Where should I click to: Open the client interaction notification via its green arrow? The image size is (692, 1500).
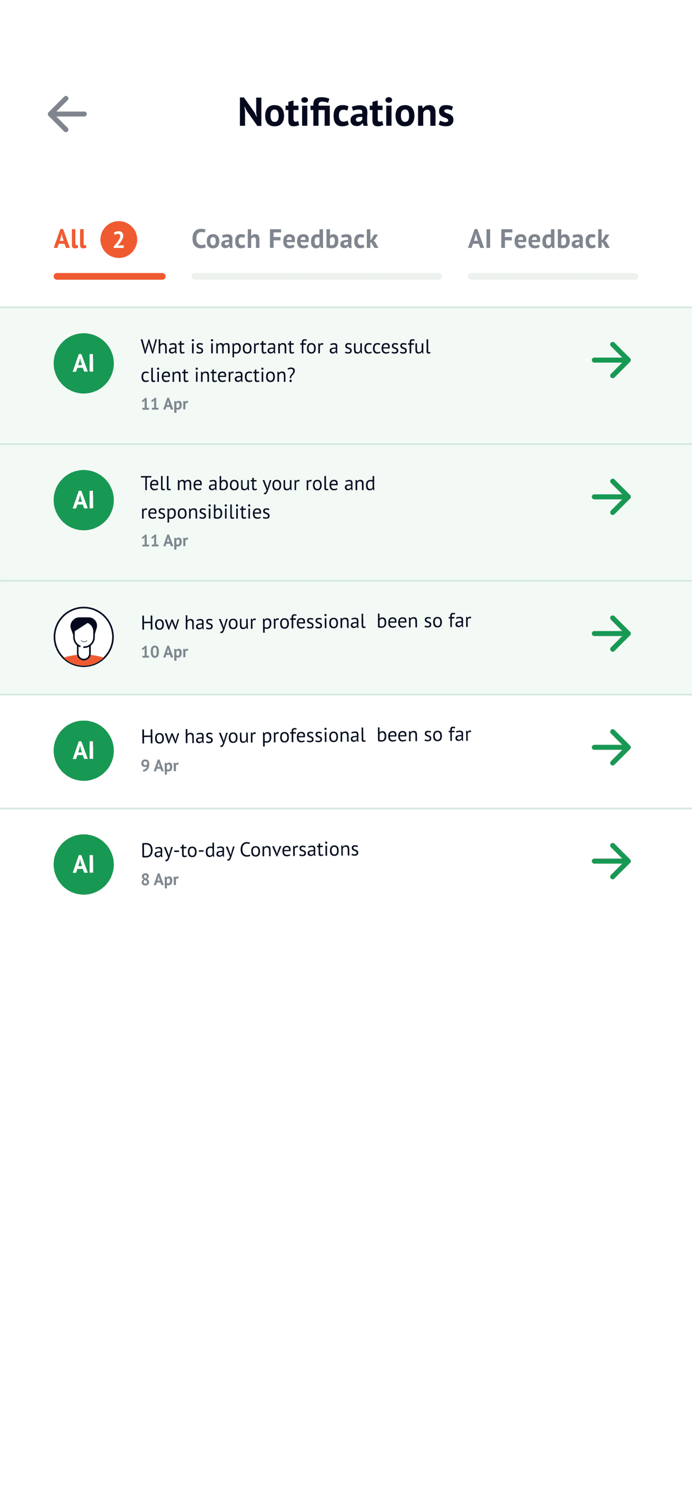coord(612,360)
